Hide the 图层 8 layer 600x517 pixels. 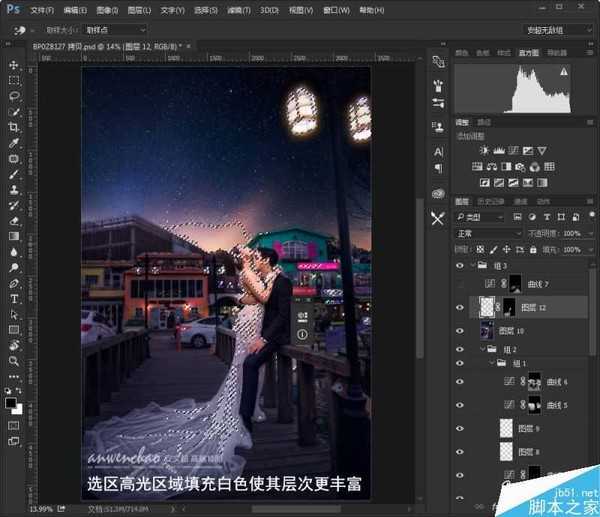click(x=460, y=452)
